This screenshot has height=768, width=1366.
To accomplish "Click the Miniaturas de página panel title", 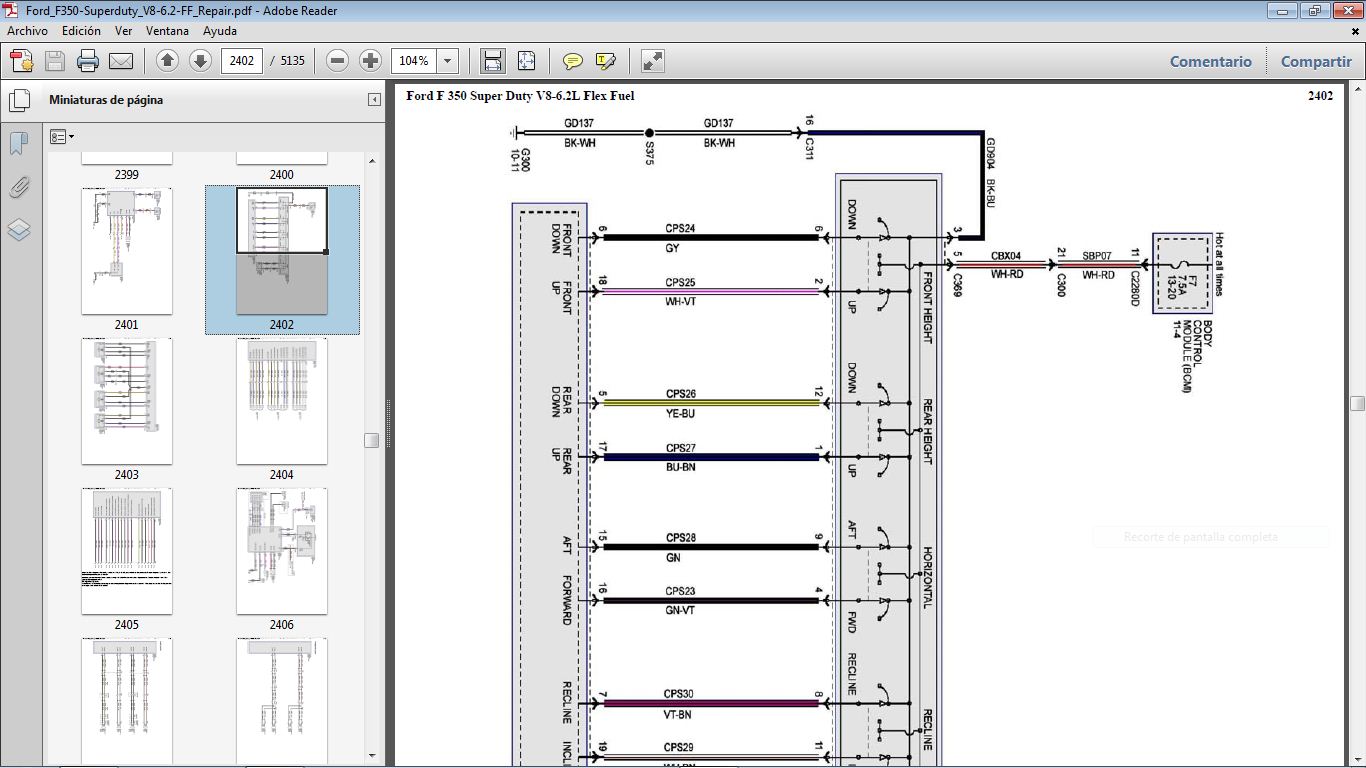I will [106, 100].
